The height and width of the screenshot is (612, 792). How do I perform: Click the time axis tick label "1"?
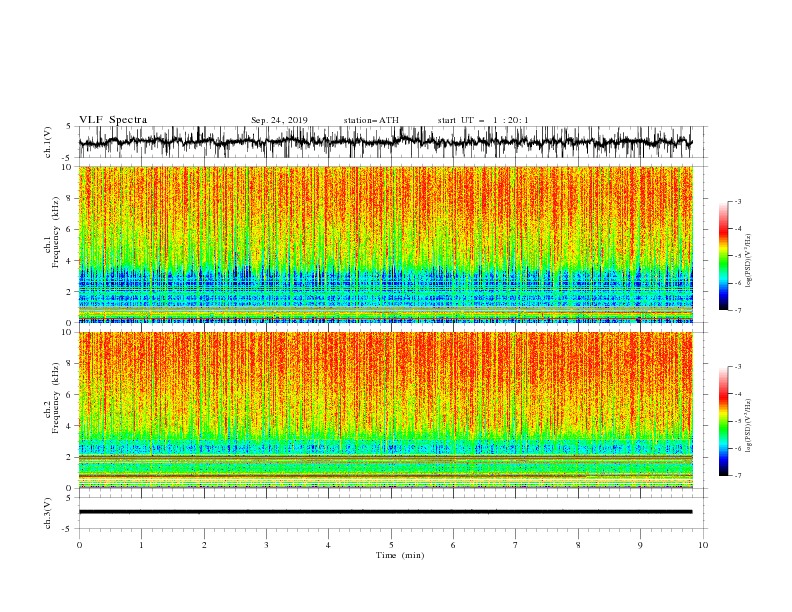pyautogui.click(x=141, y=545)
